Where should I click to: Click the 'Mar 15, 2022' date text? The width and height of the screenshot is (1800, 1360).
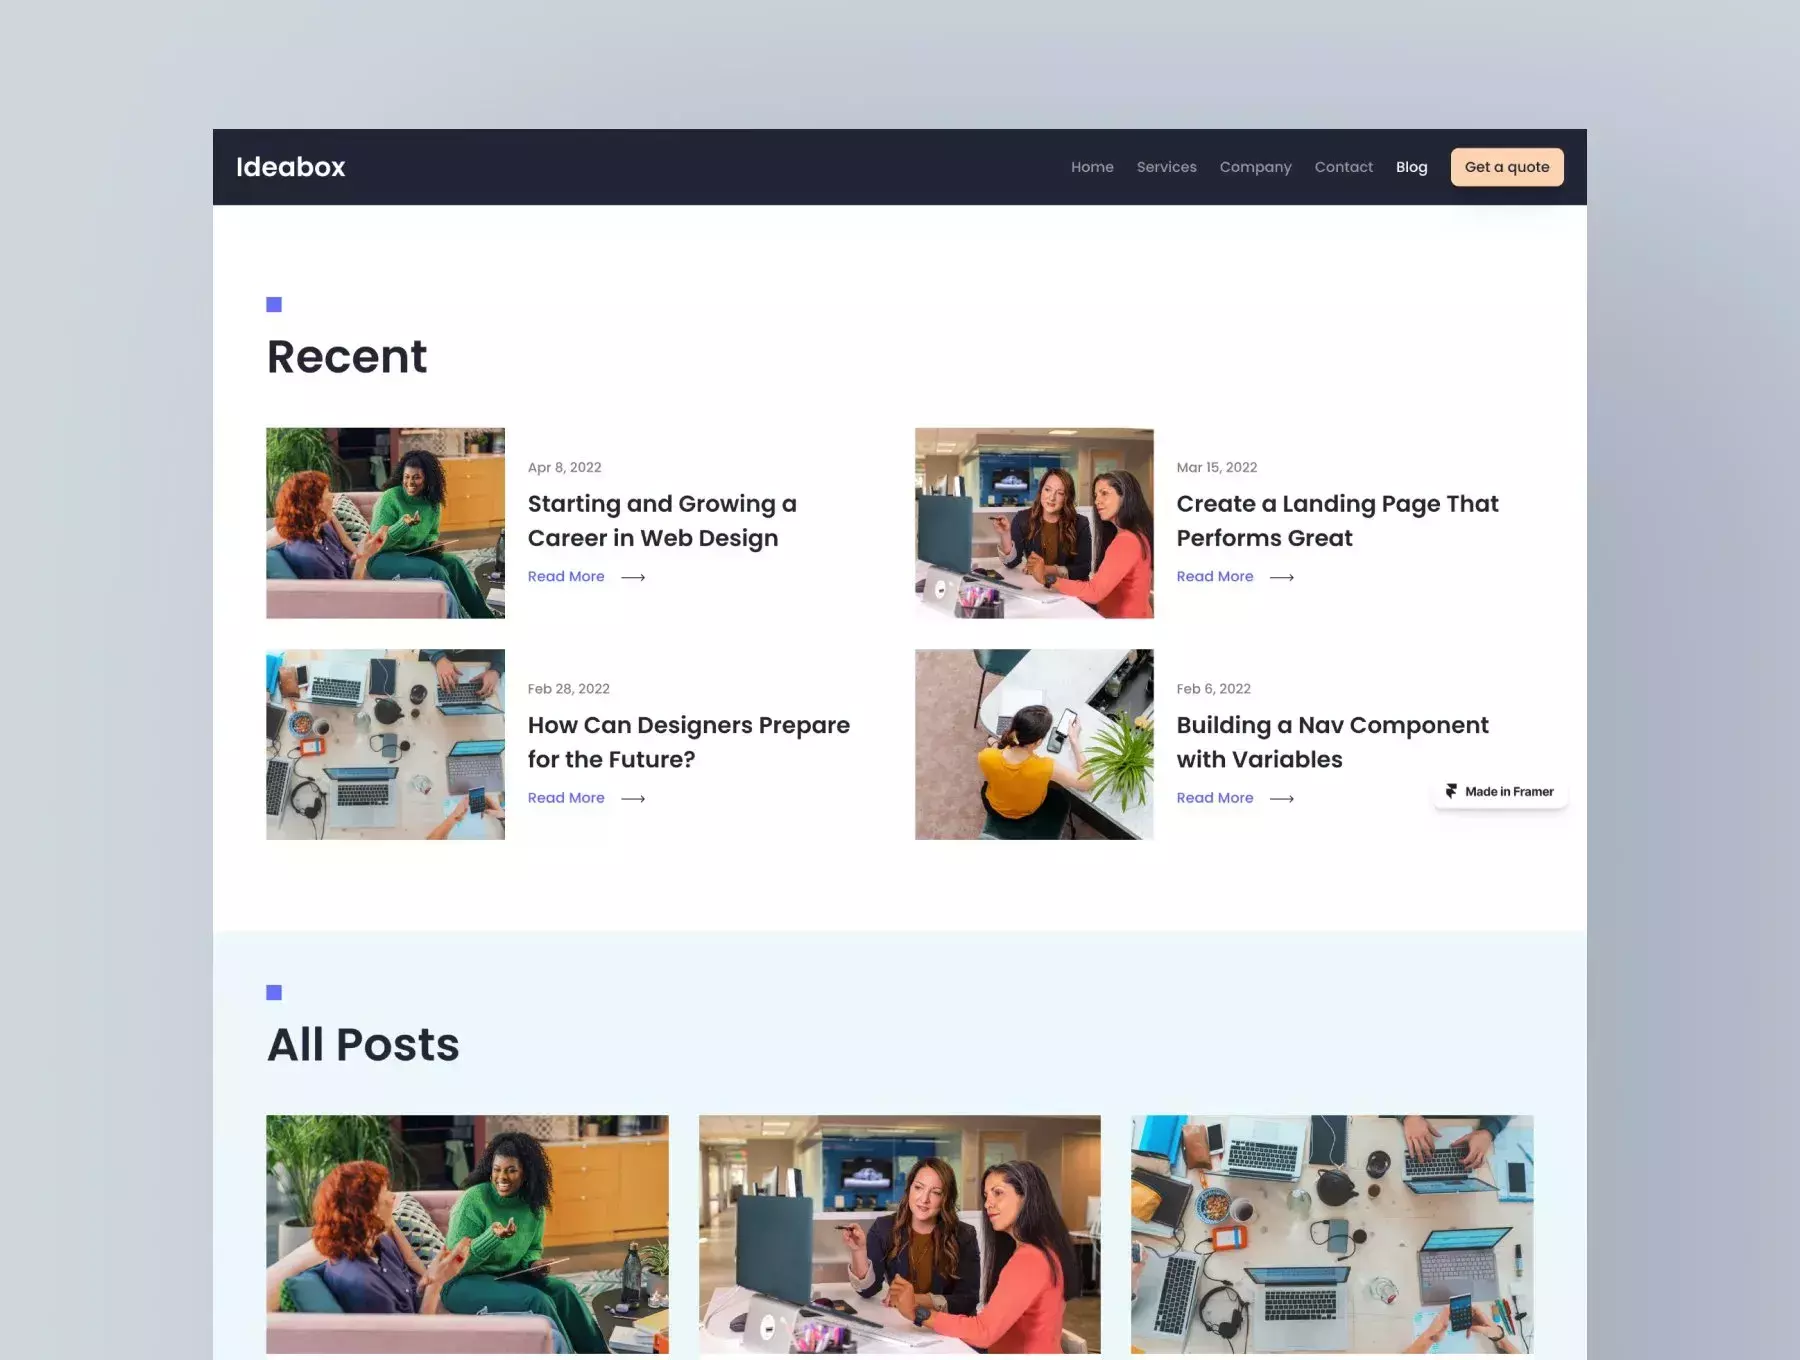coord(1217,467)
